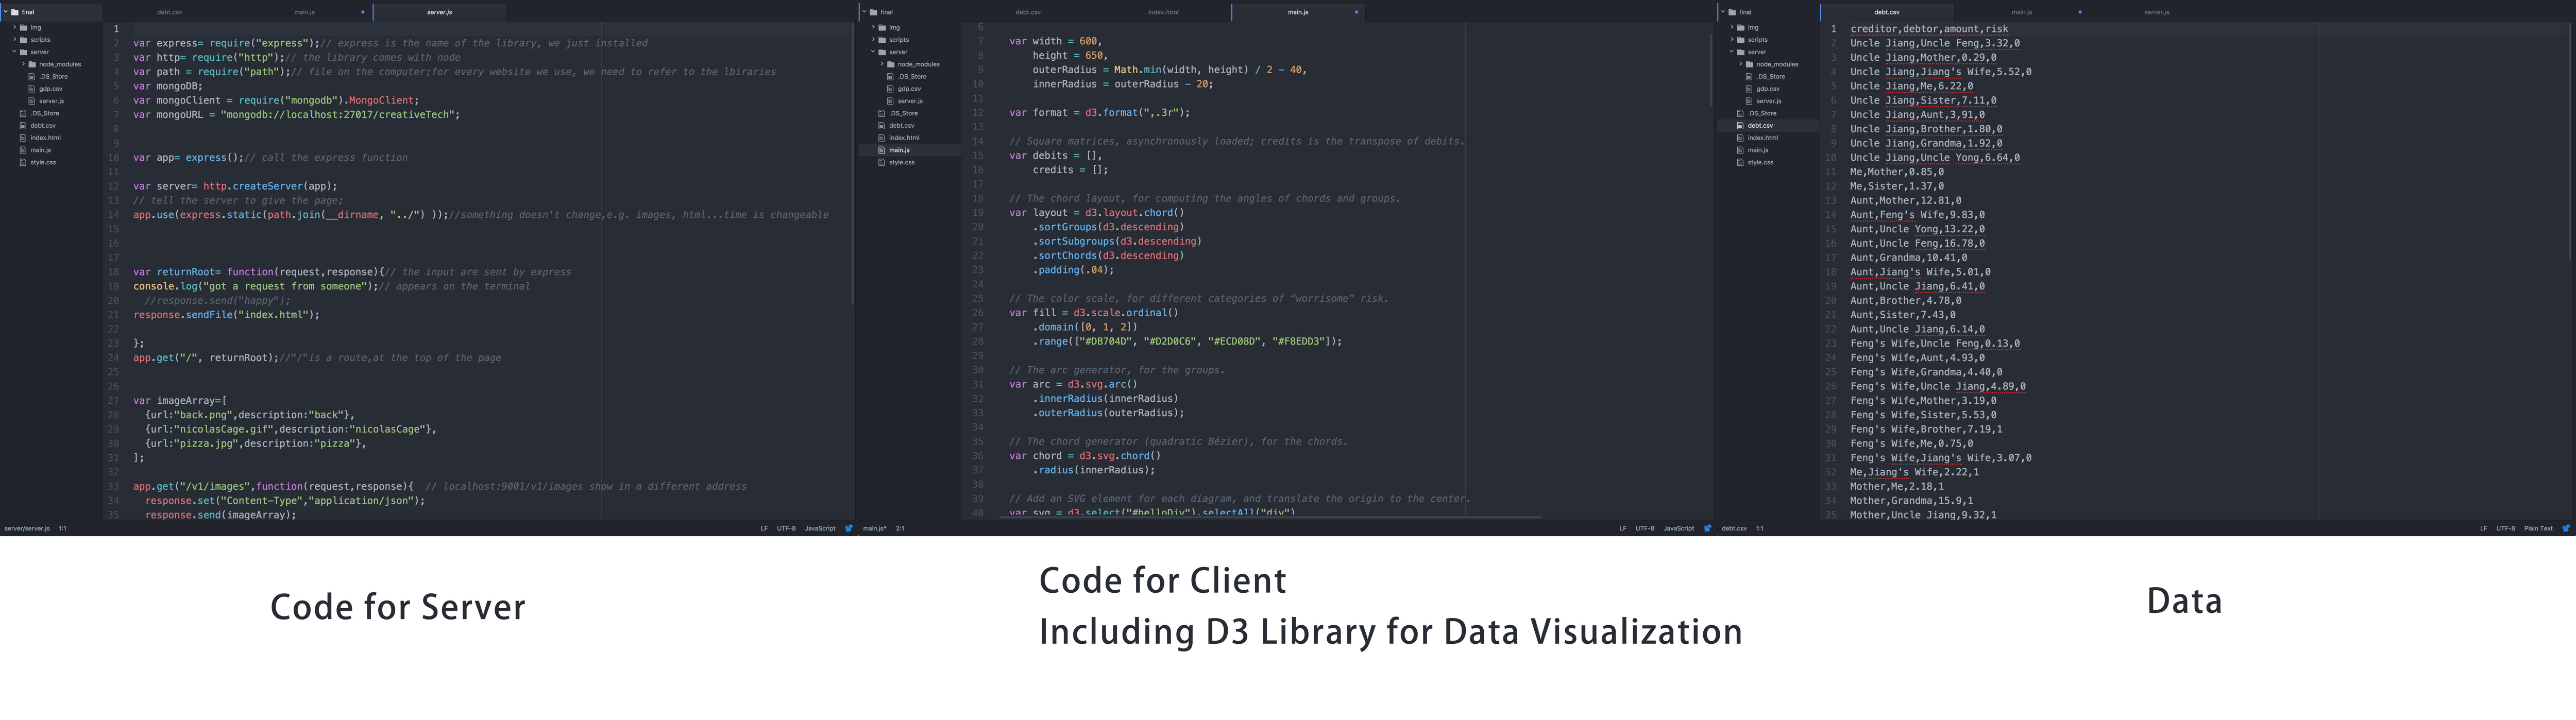Switch to index.html tab in middle window
The image size is (2576, 720).
pos(1163,12)
